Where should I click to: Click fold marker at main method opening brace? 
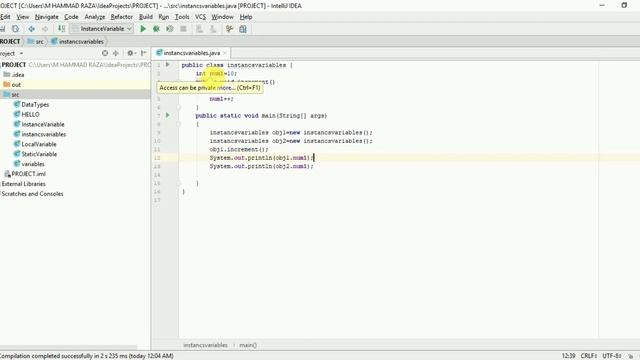179,124
